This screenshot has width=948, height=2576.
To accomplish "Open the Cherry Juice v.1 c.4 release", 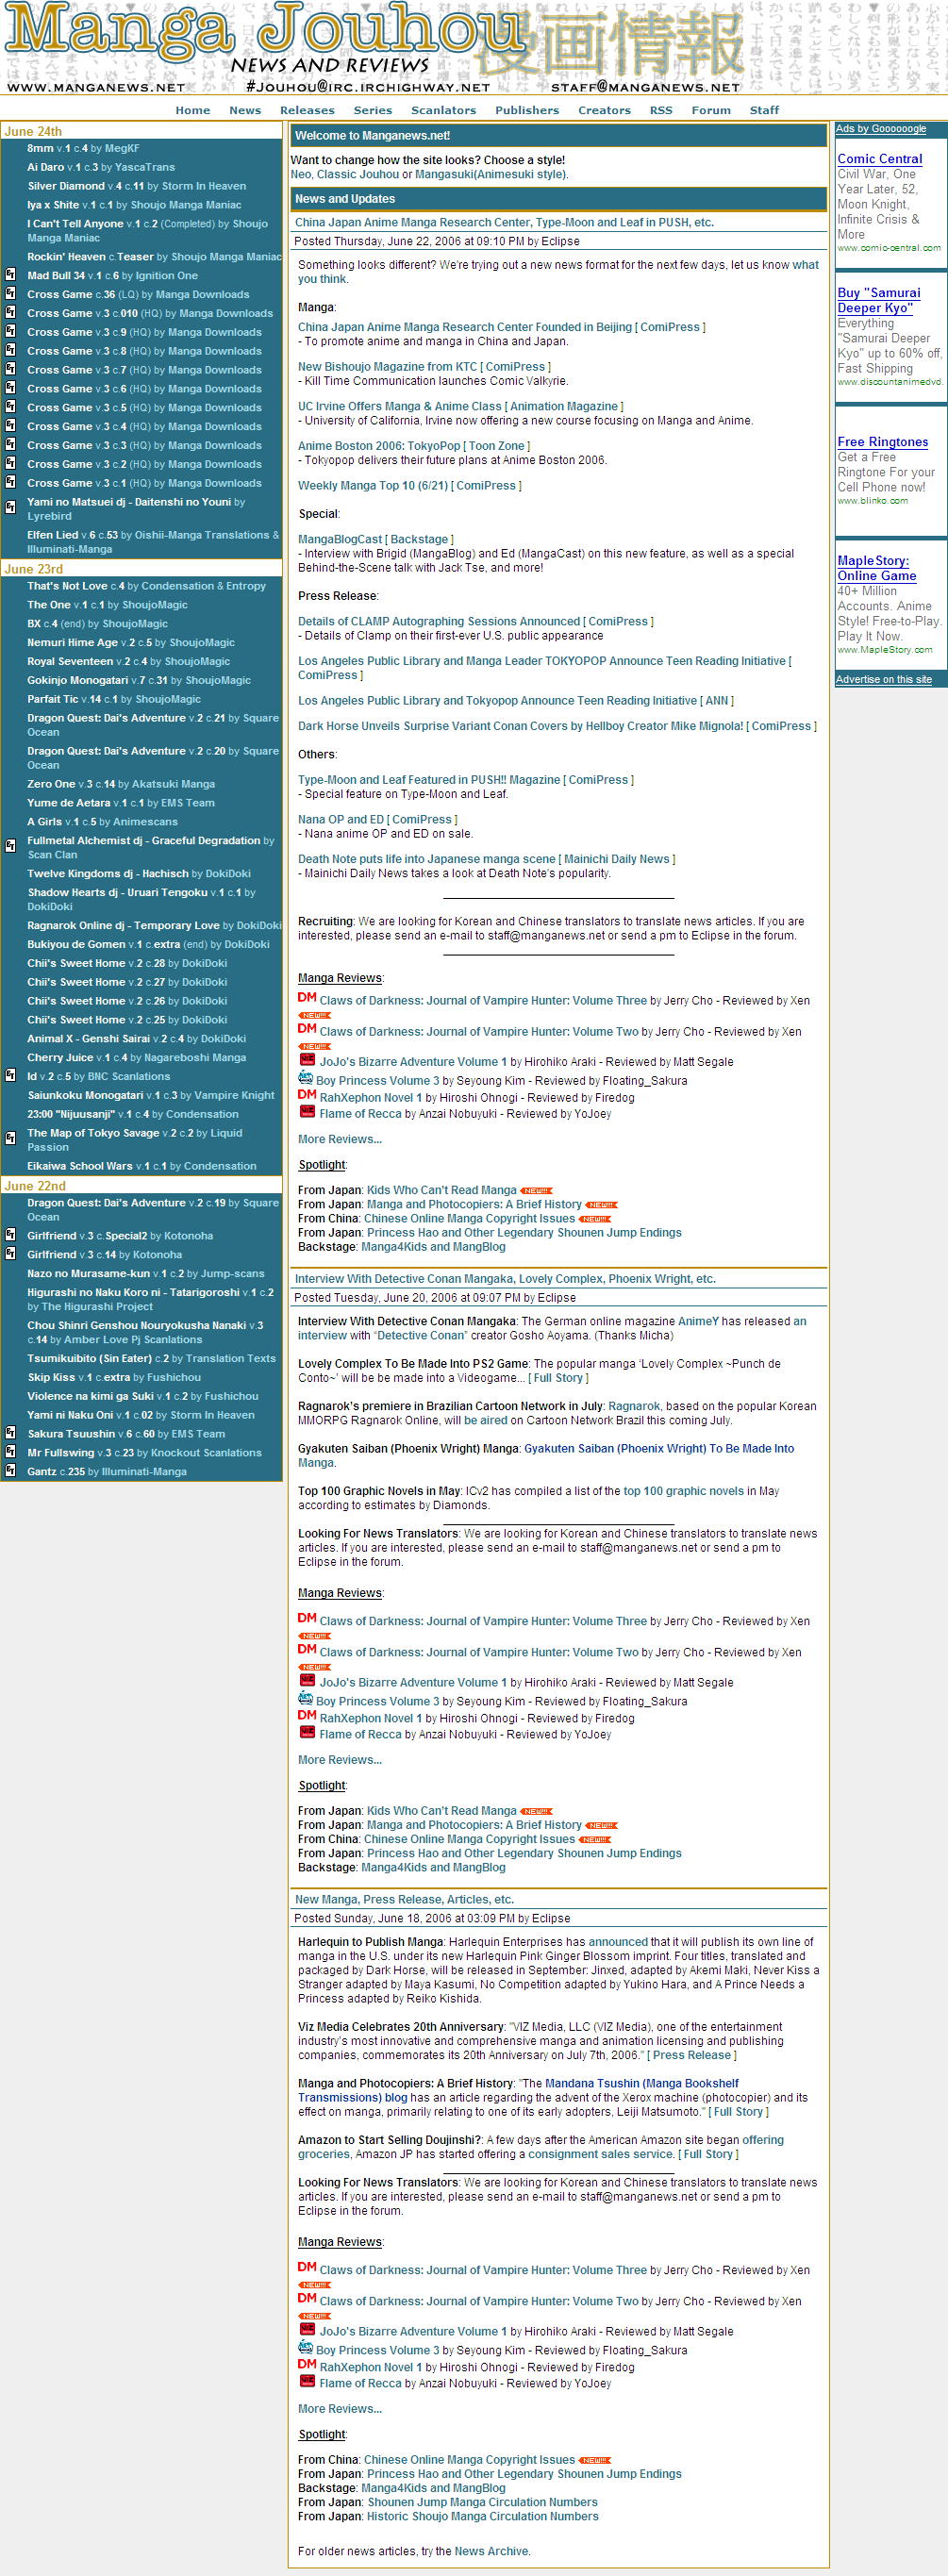I will (136, 1057).
